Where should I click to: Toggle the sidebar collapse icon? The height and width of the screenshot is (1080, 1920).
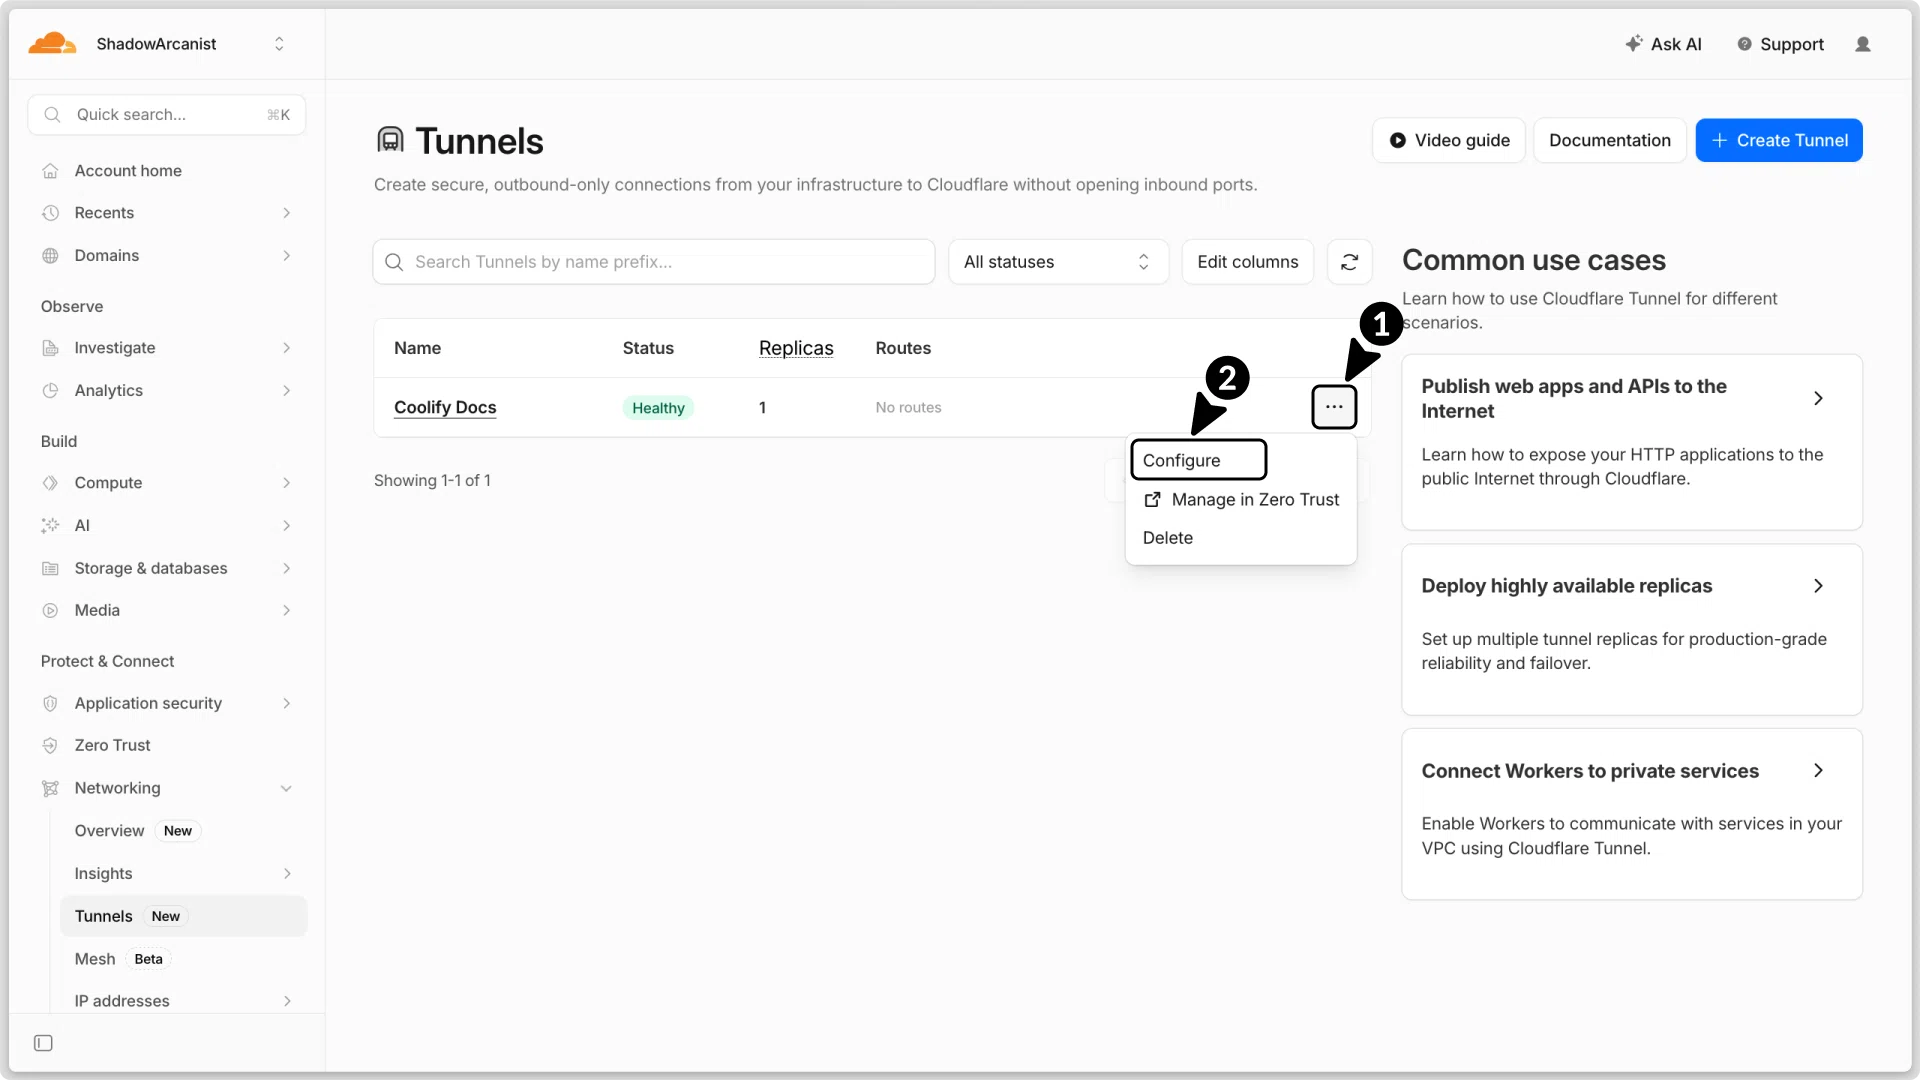pyautogui.click(x=43, y=1043)
